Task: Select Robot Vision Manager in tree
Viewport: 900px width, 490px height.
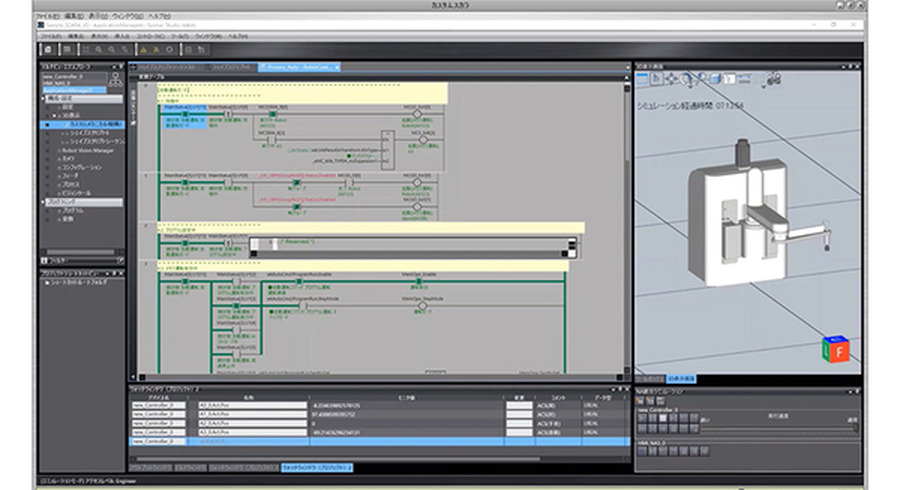Action: tap(88, 149)
